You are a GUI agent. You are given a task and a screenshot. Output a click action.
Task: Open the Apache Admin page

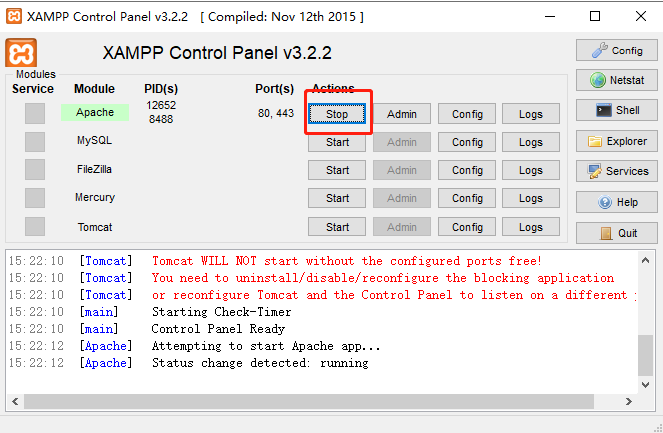(x=402, y=114)
